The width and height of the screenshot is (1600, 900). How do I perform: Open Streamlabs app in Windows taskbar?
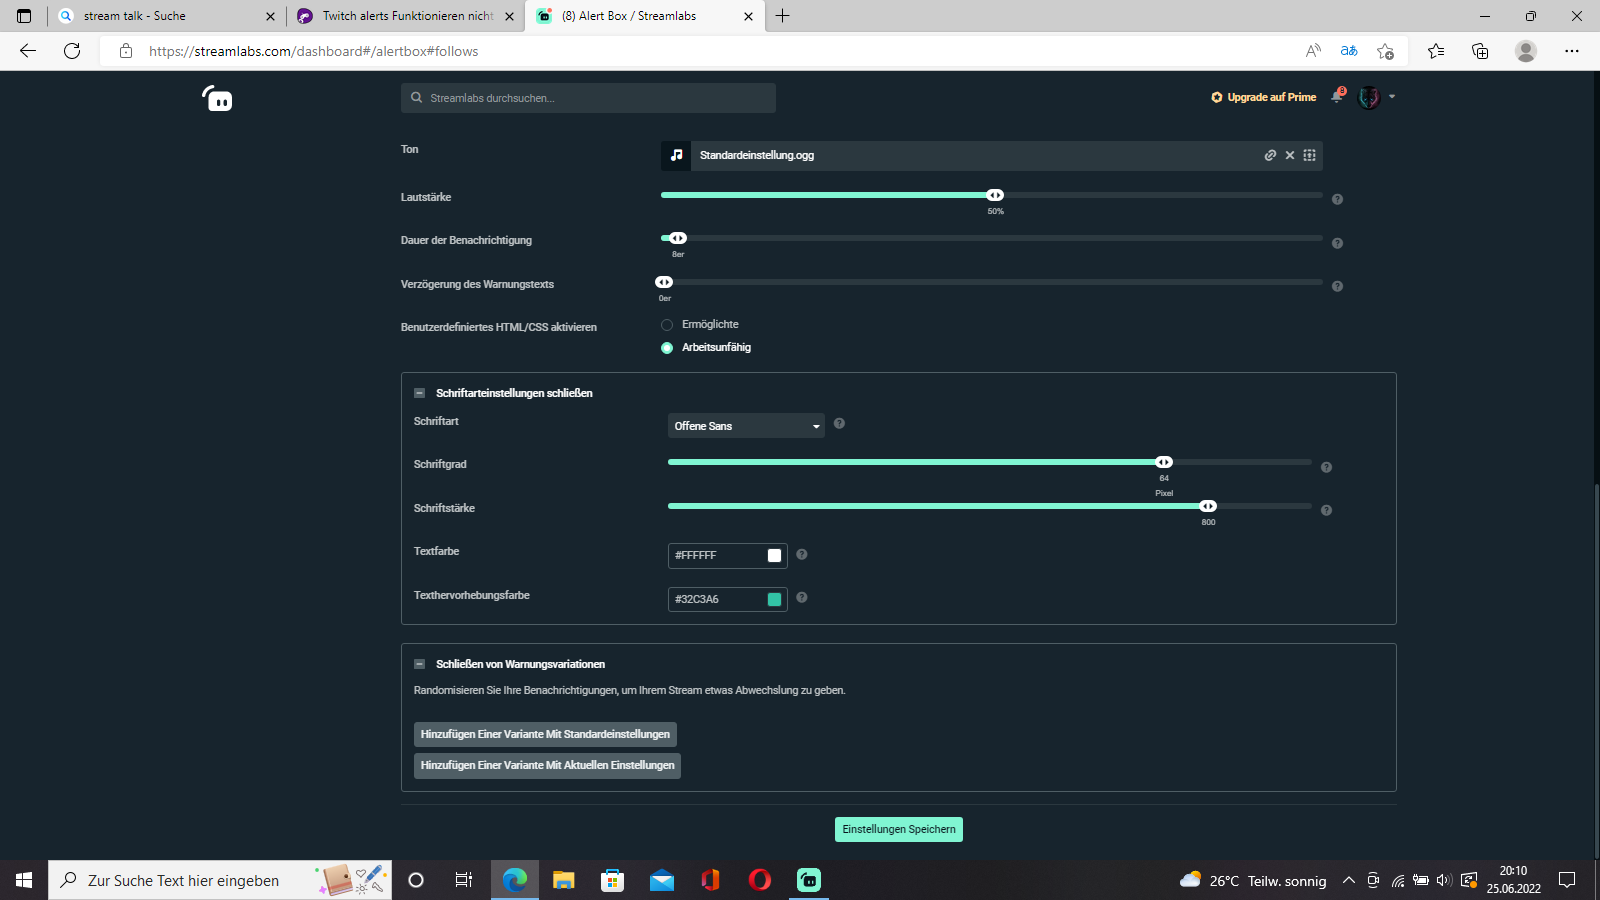(x=808, y=880)
